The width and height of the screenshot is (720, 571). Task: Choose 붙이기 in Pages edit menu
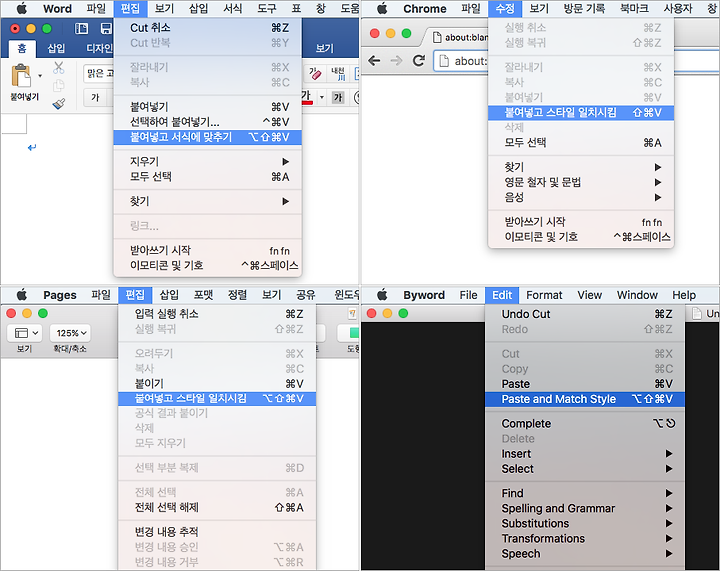(x=217, y=383)
